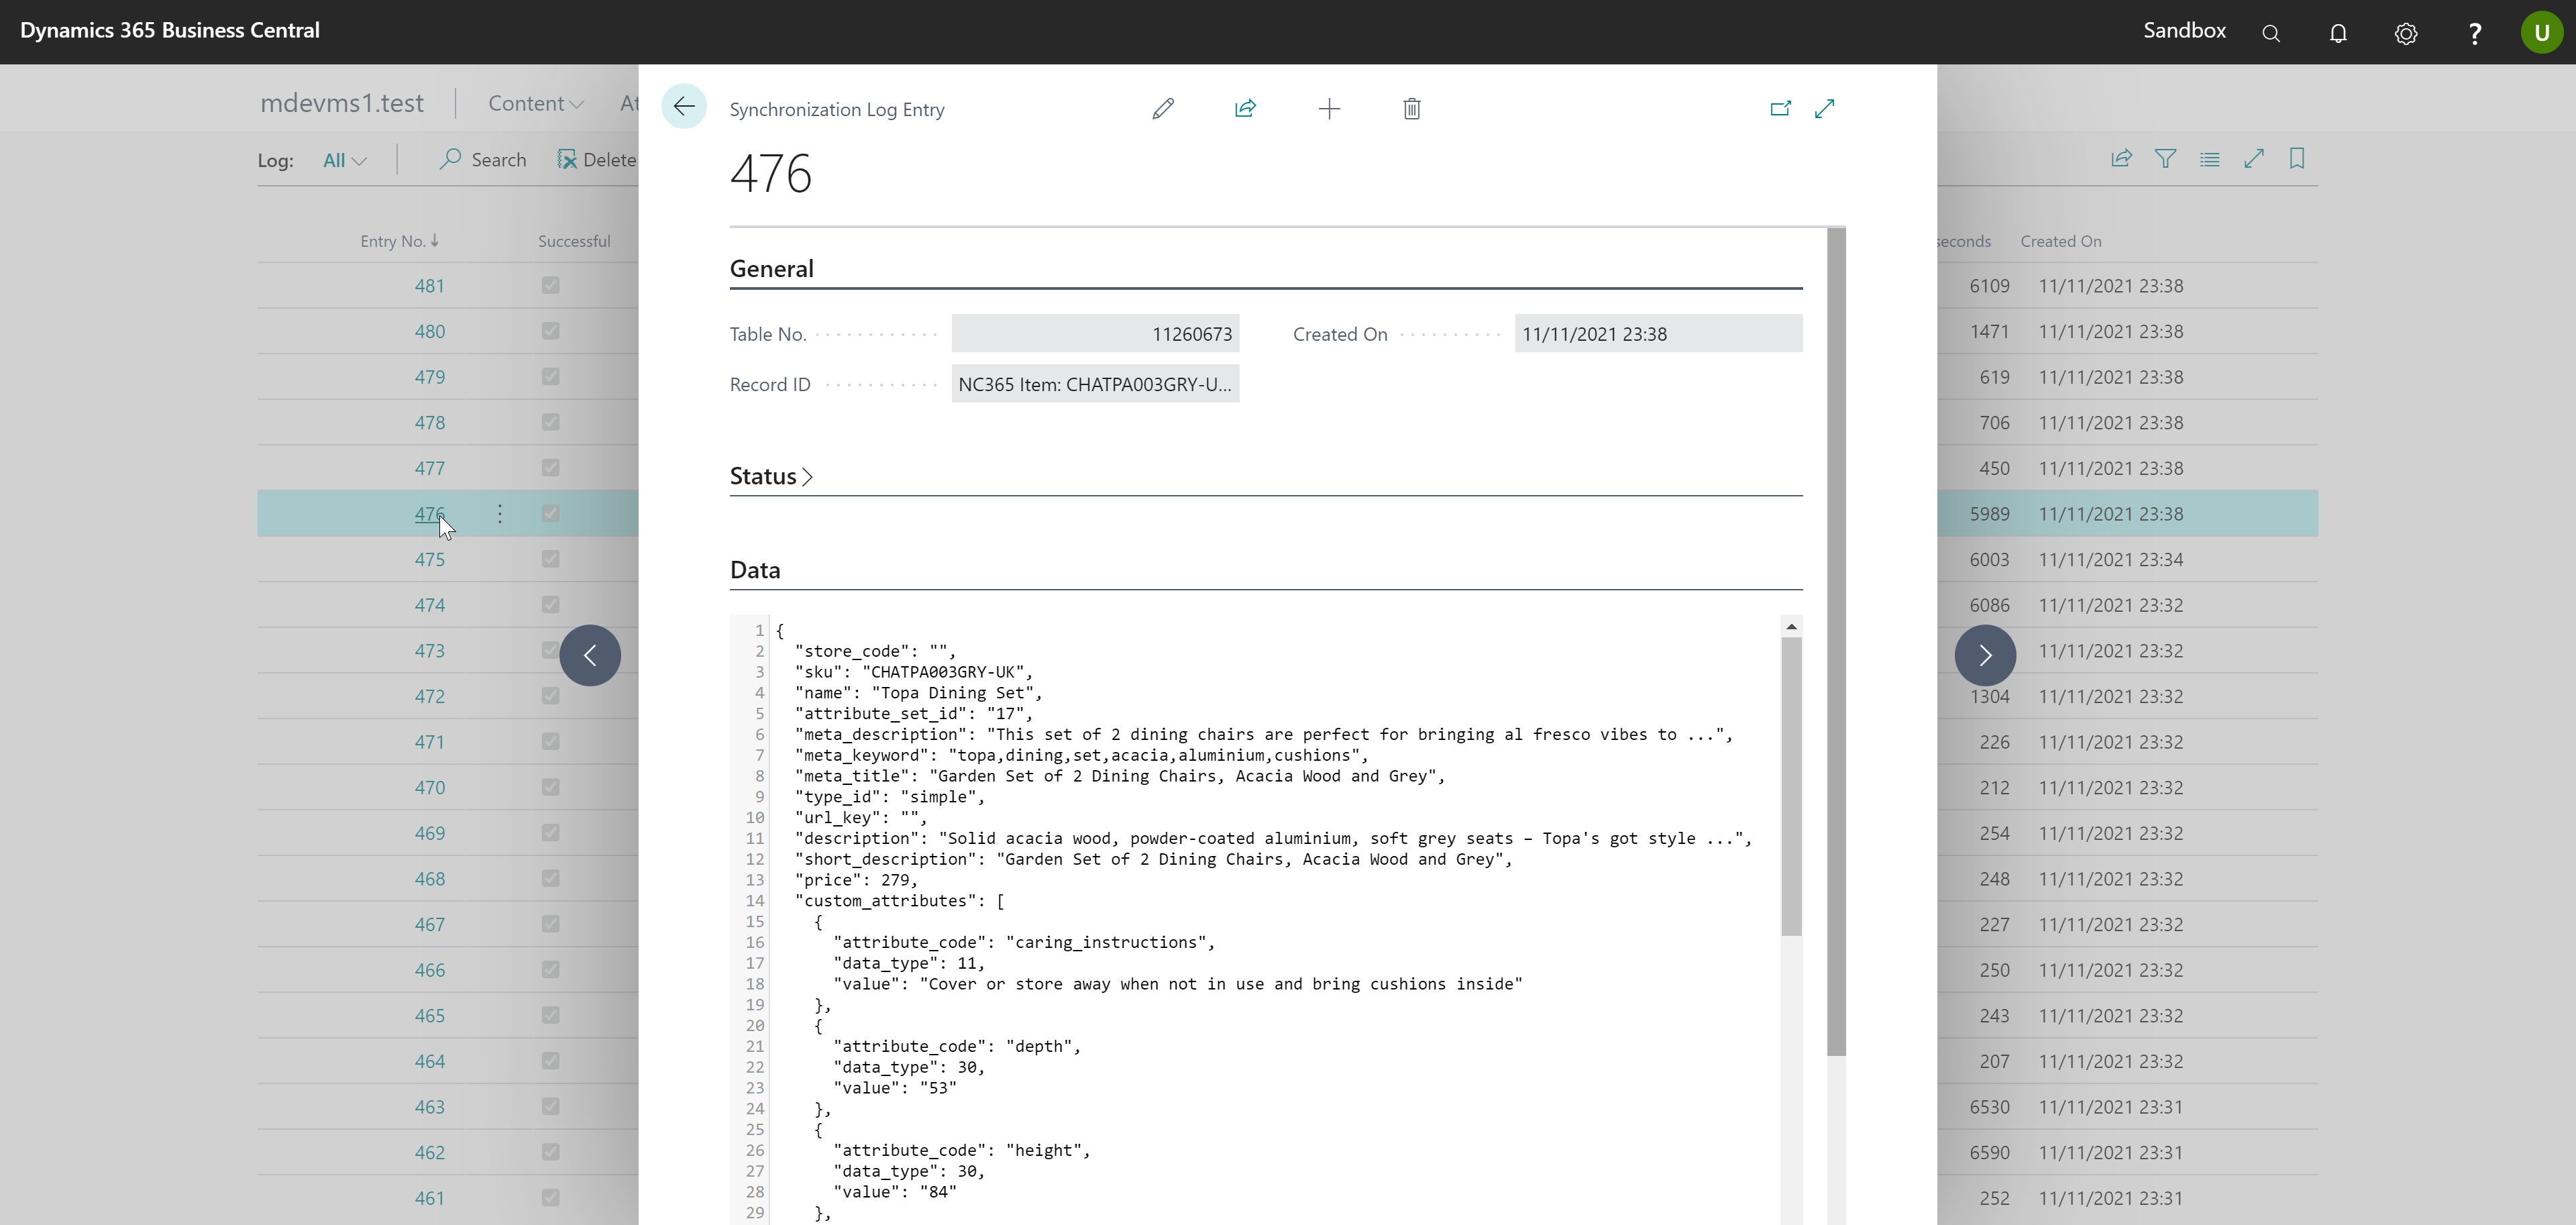The image size is (2576, 1225).
Task: Click the Data editor scrollbar up arrow
Action: (1791, 627)
